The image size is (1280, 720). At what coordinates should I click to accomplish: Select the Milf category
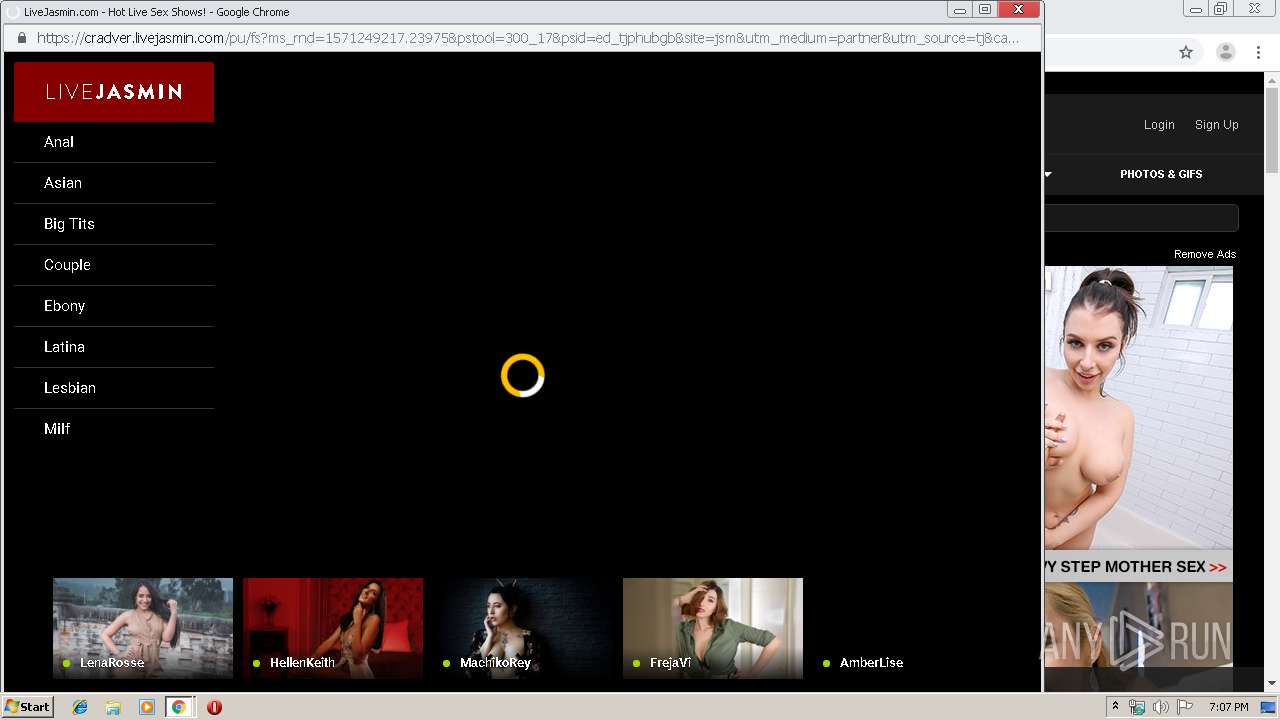114,429
